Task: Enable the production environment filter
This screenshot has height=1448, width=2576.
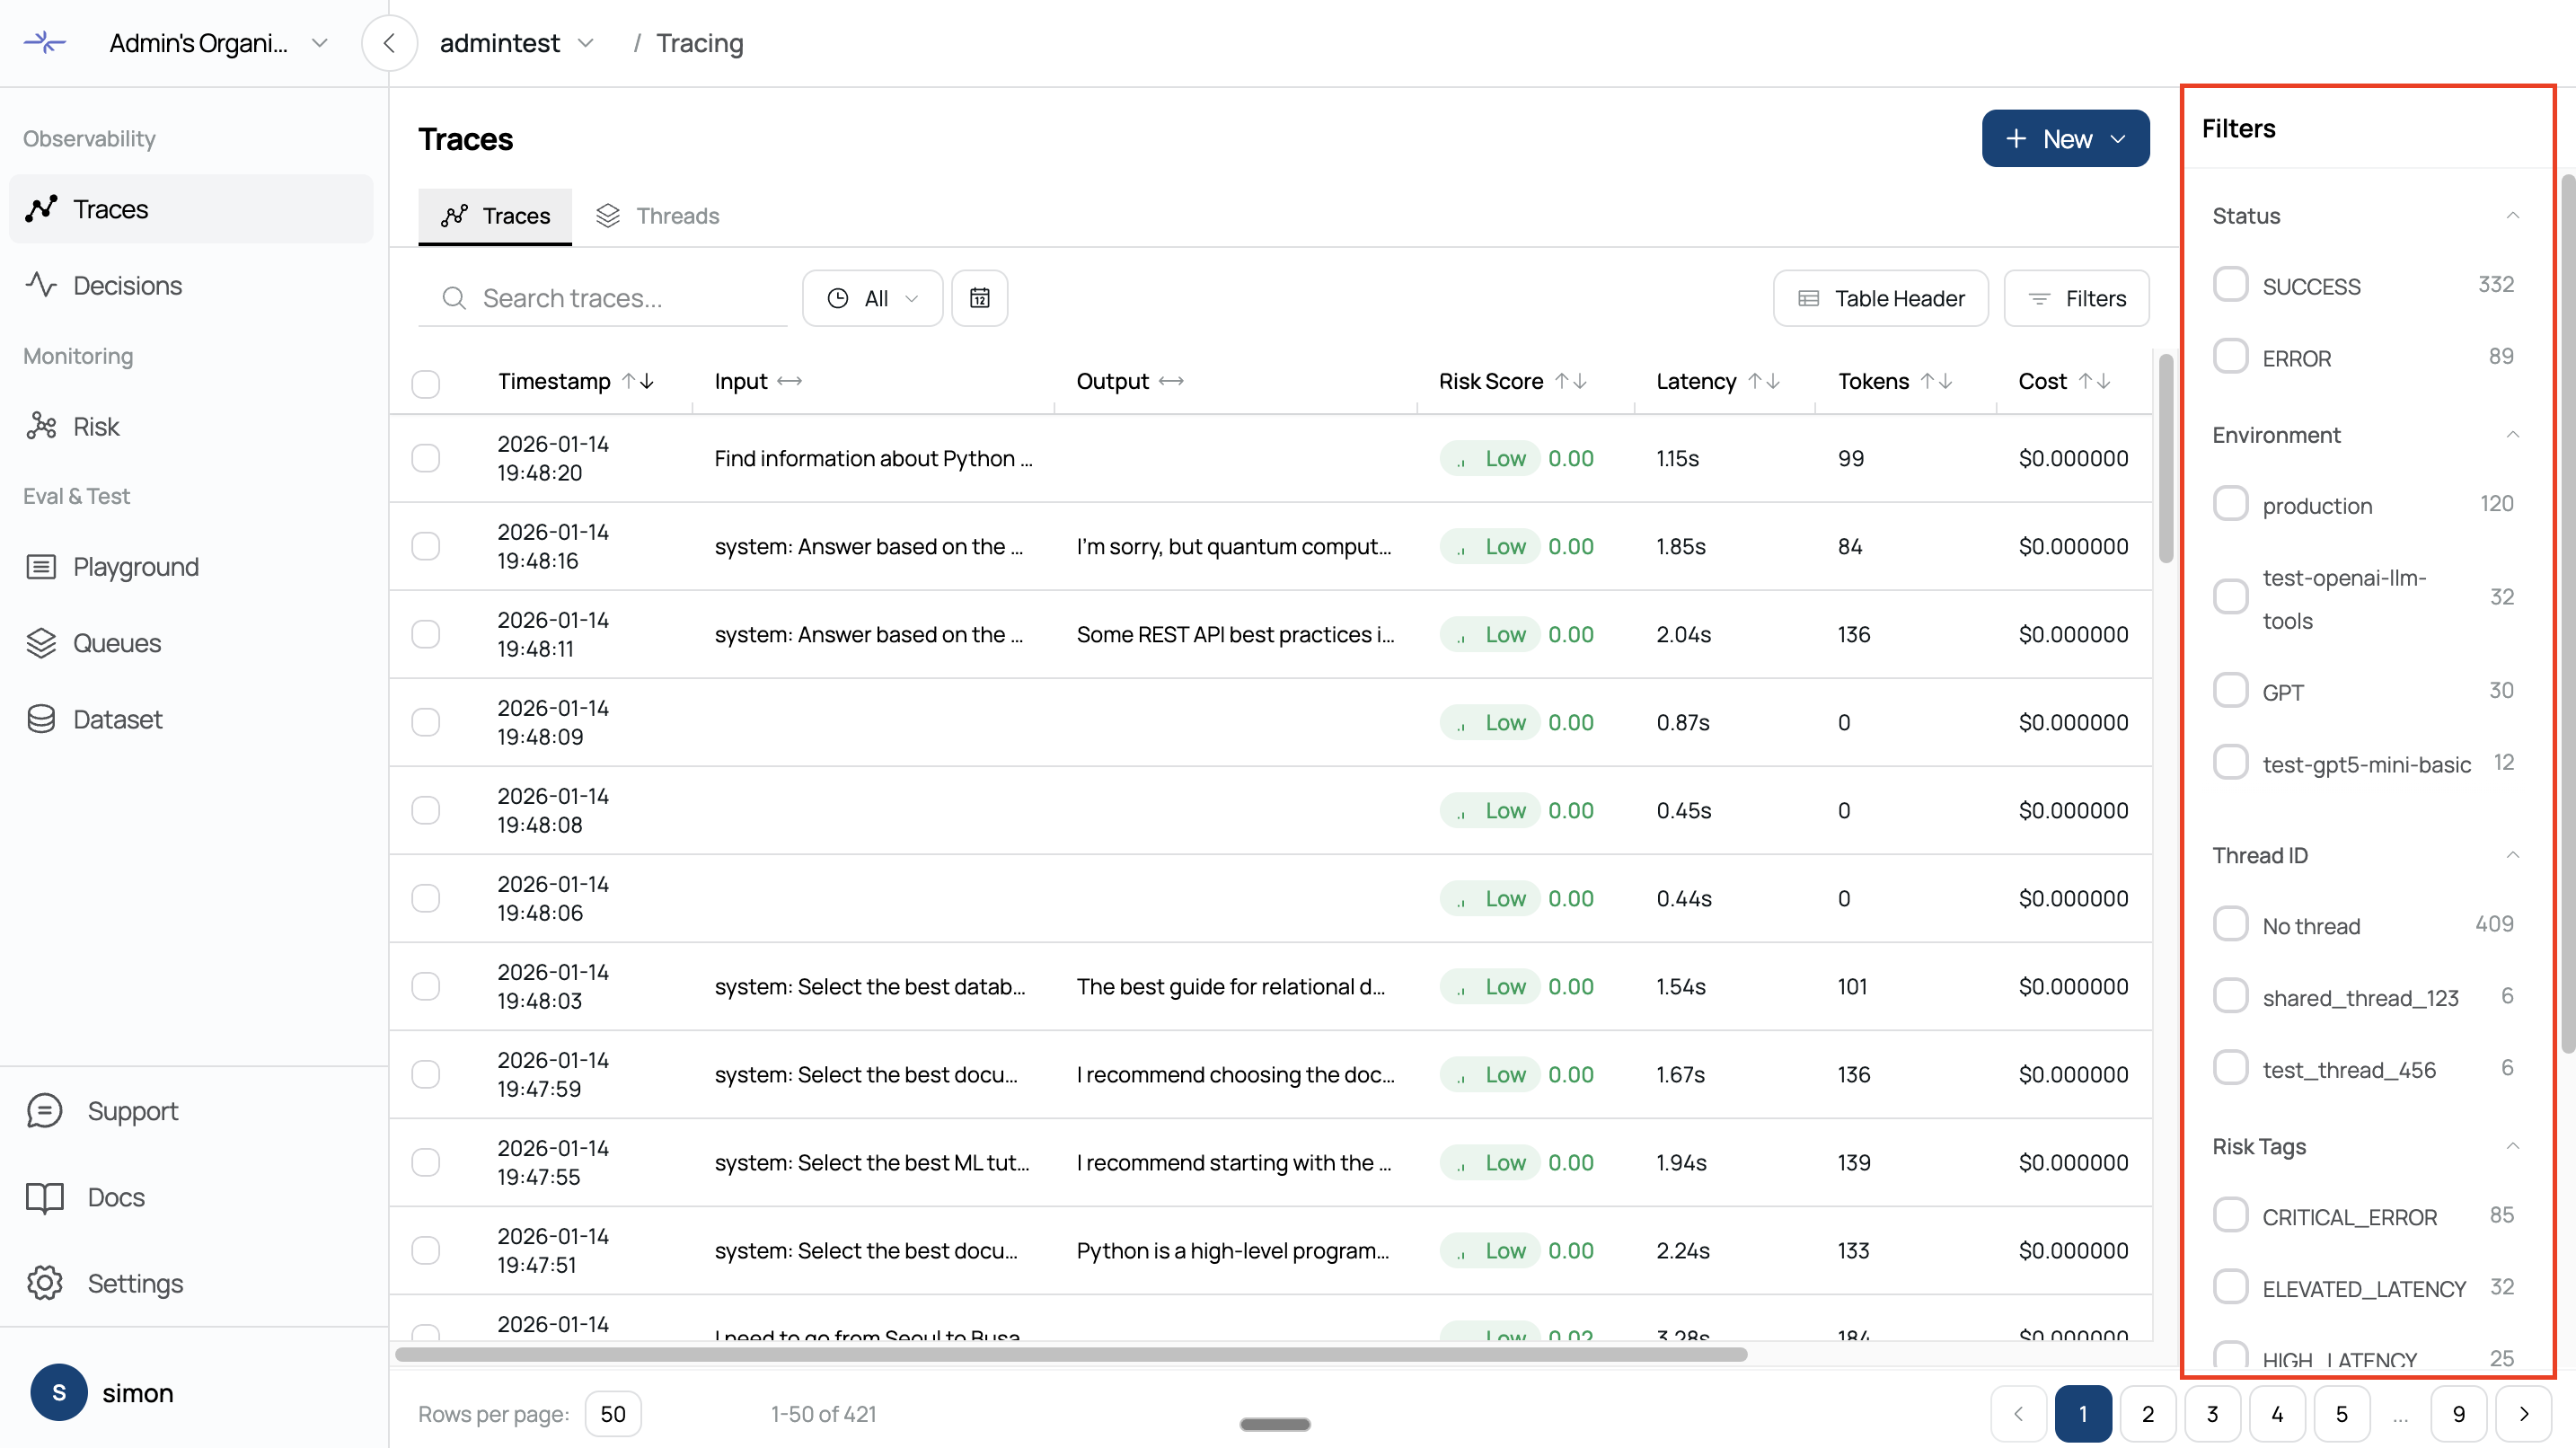Action: pyautogui.click(x=2230, y=504)
